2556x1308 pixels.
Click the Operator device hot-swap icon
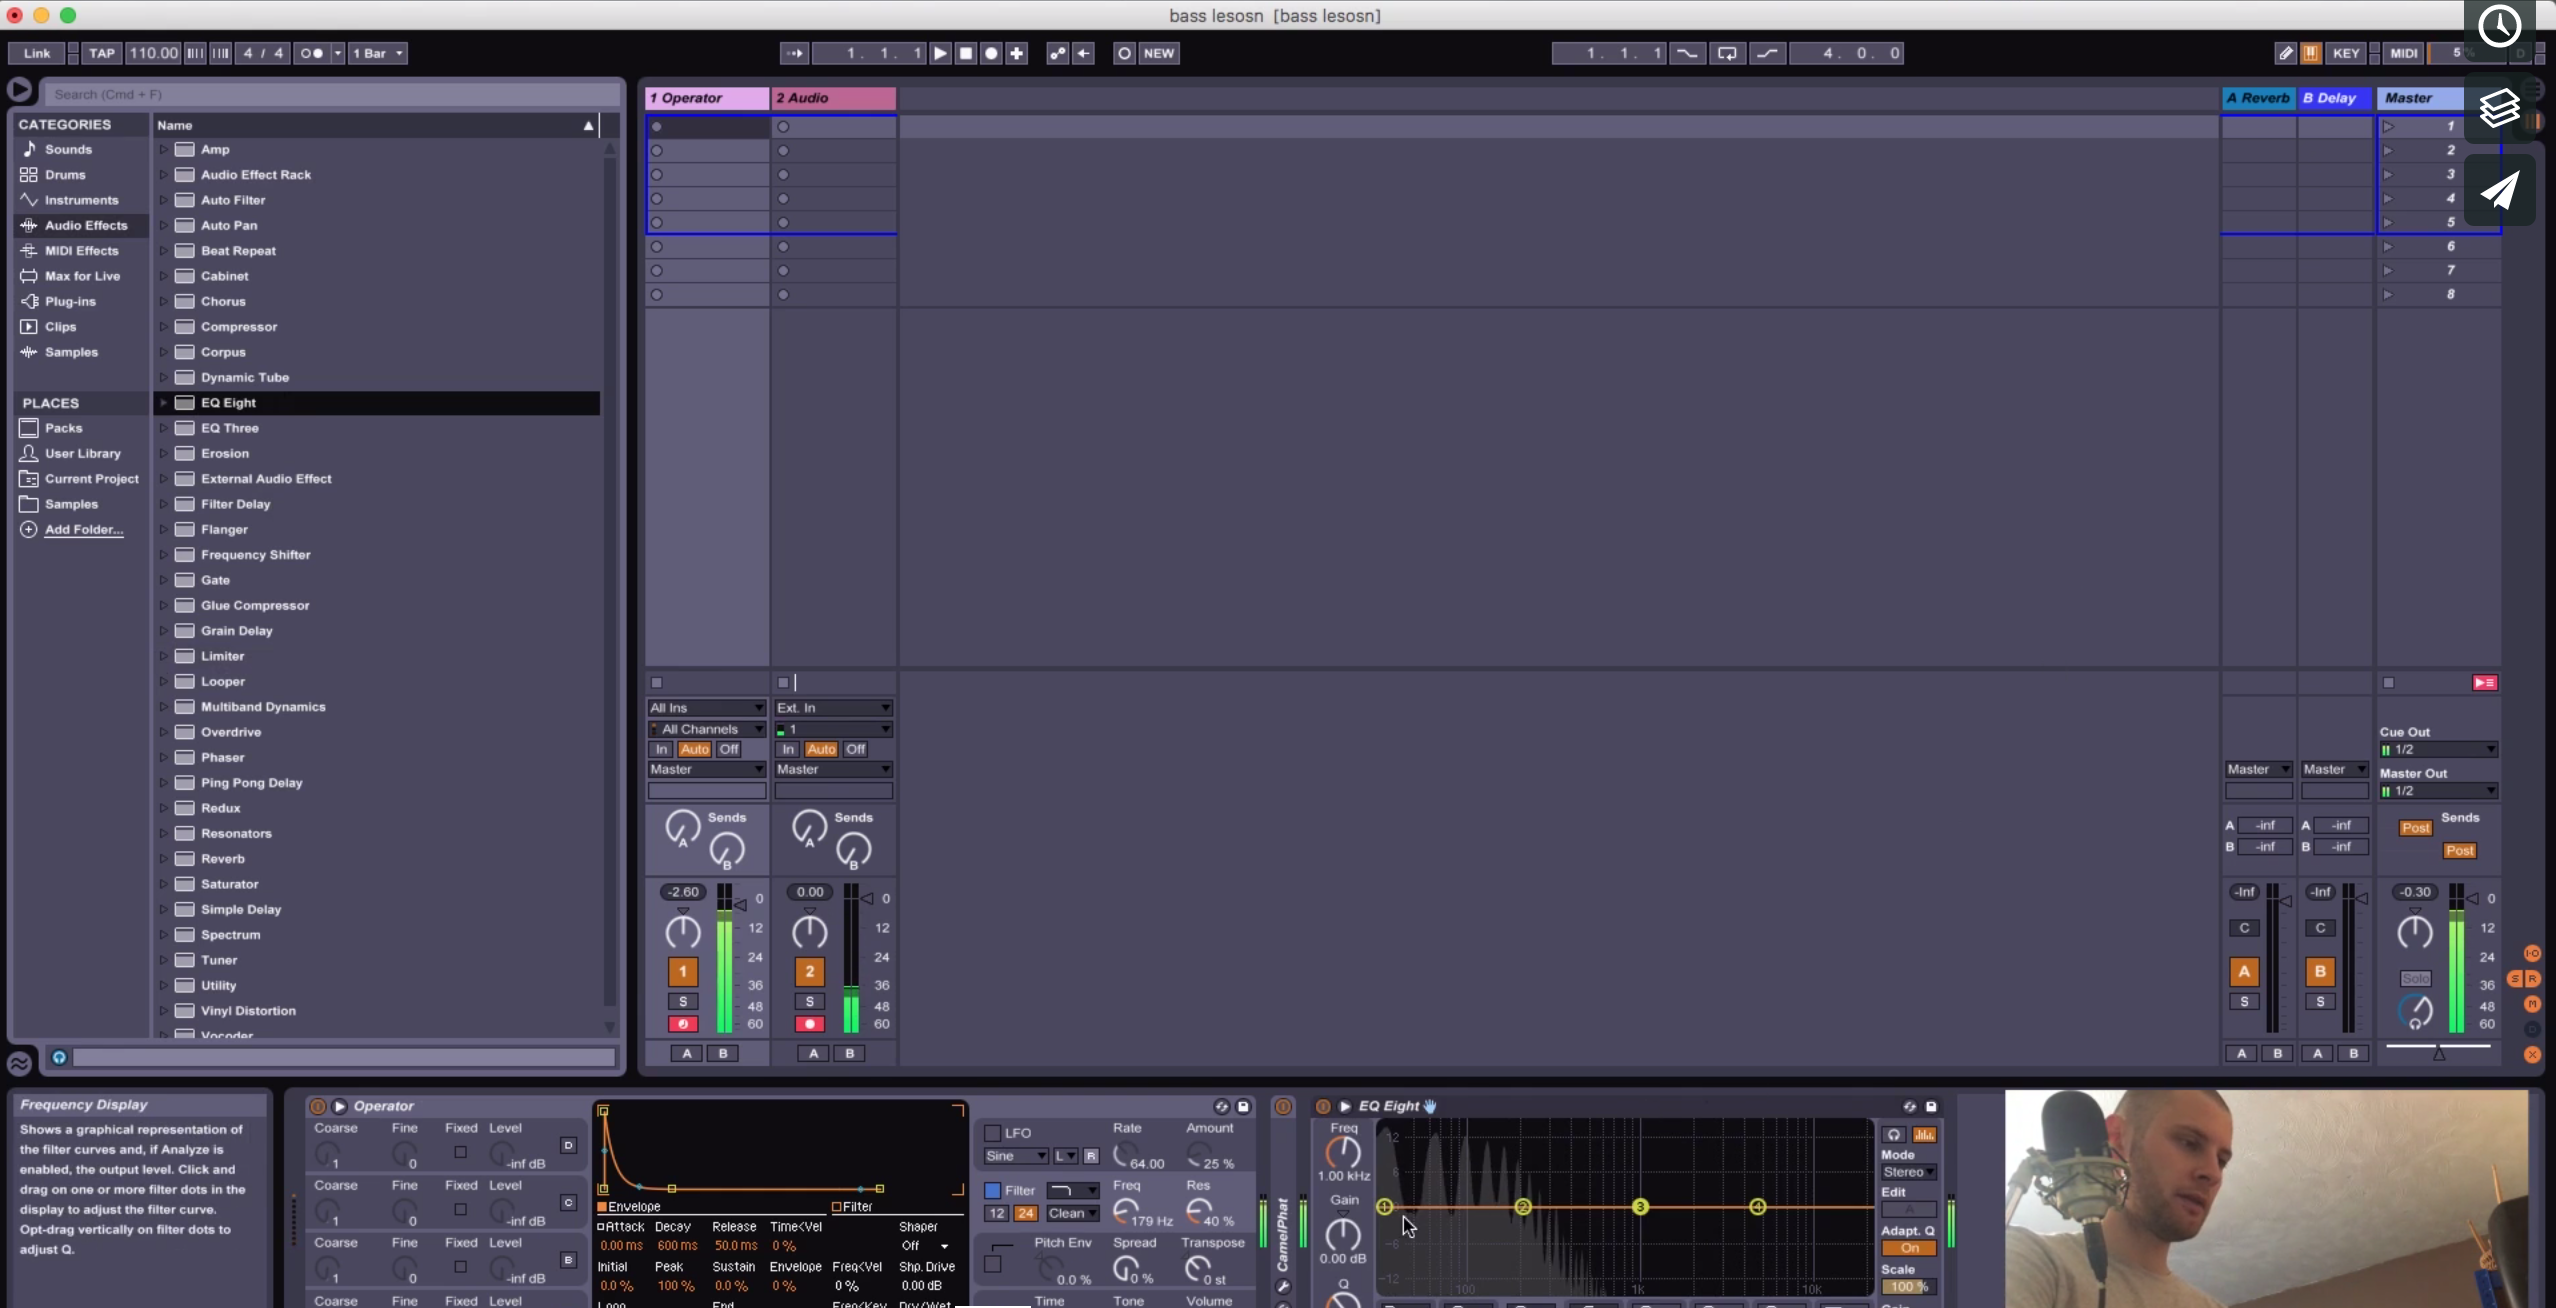[1221, 1106]
